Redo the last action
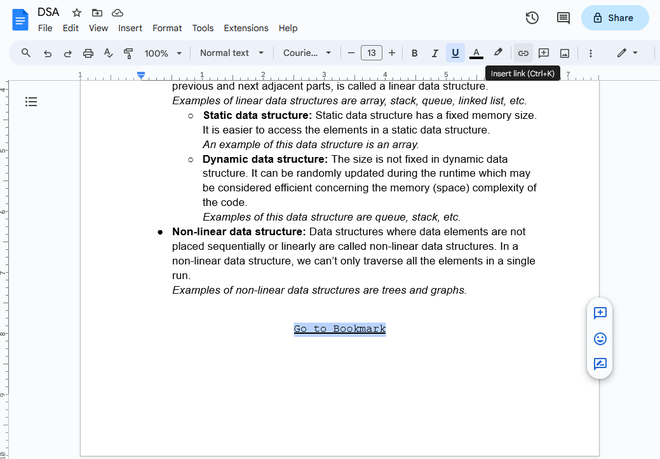 pyautogui.click(x=67, y=53)
